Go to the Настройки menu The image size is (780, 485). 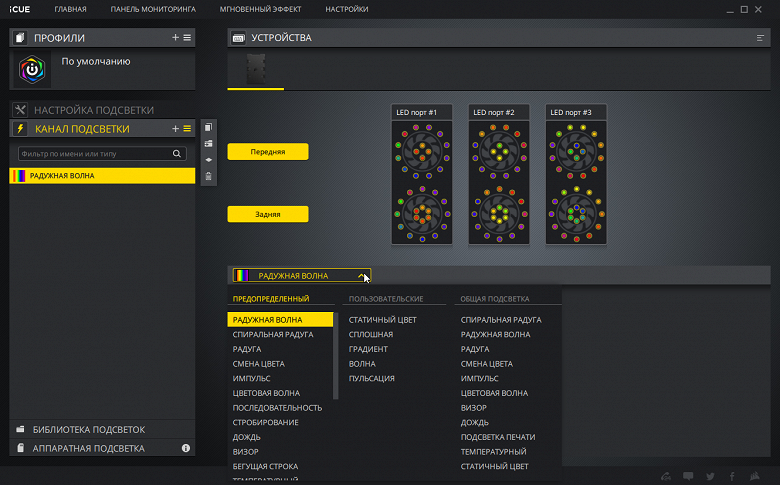[x=346, y=9]
